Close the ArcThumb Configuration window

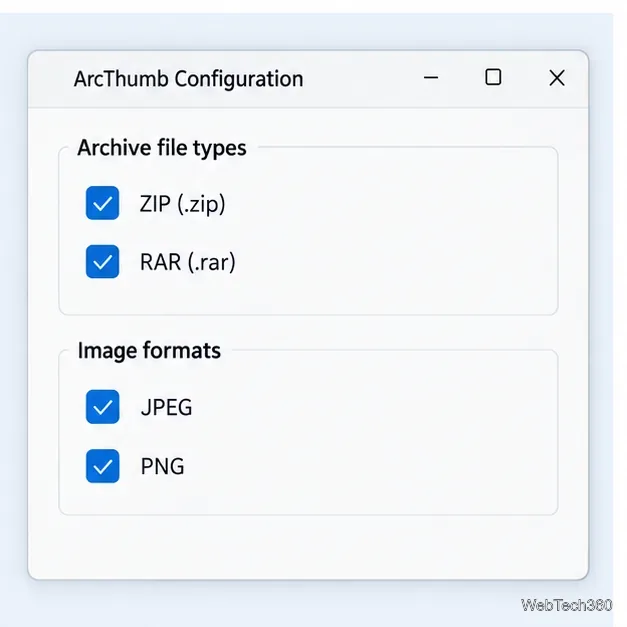click(x=557, y=78)
